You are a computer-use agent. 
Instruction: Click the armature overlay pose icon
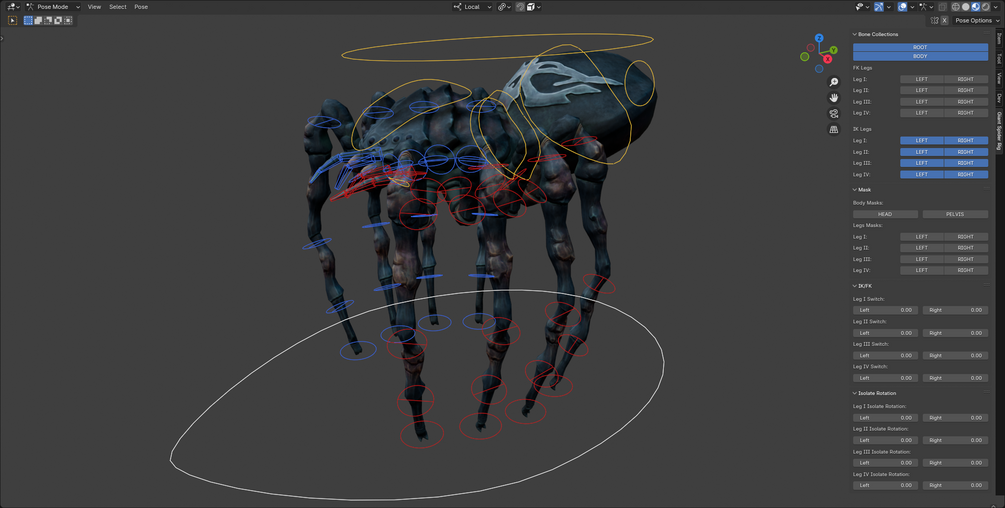pyautogui.click(x=923, y=7)
